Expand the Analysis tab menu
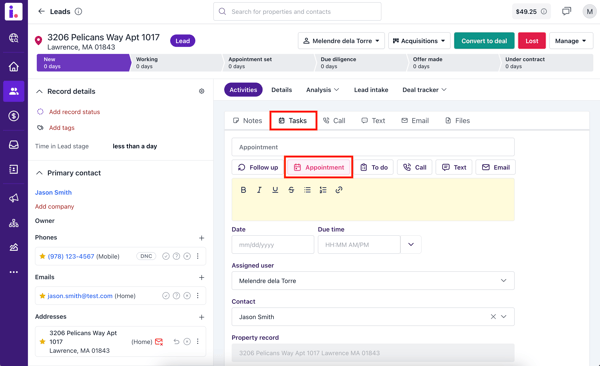The width and height of the screenshot is (600, 366). pyautogui.click(x=323, y=90)
